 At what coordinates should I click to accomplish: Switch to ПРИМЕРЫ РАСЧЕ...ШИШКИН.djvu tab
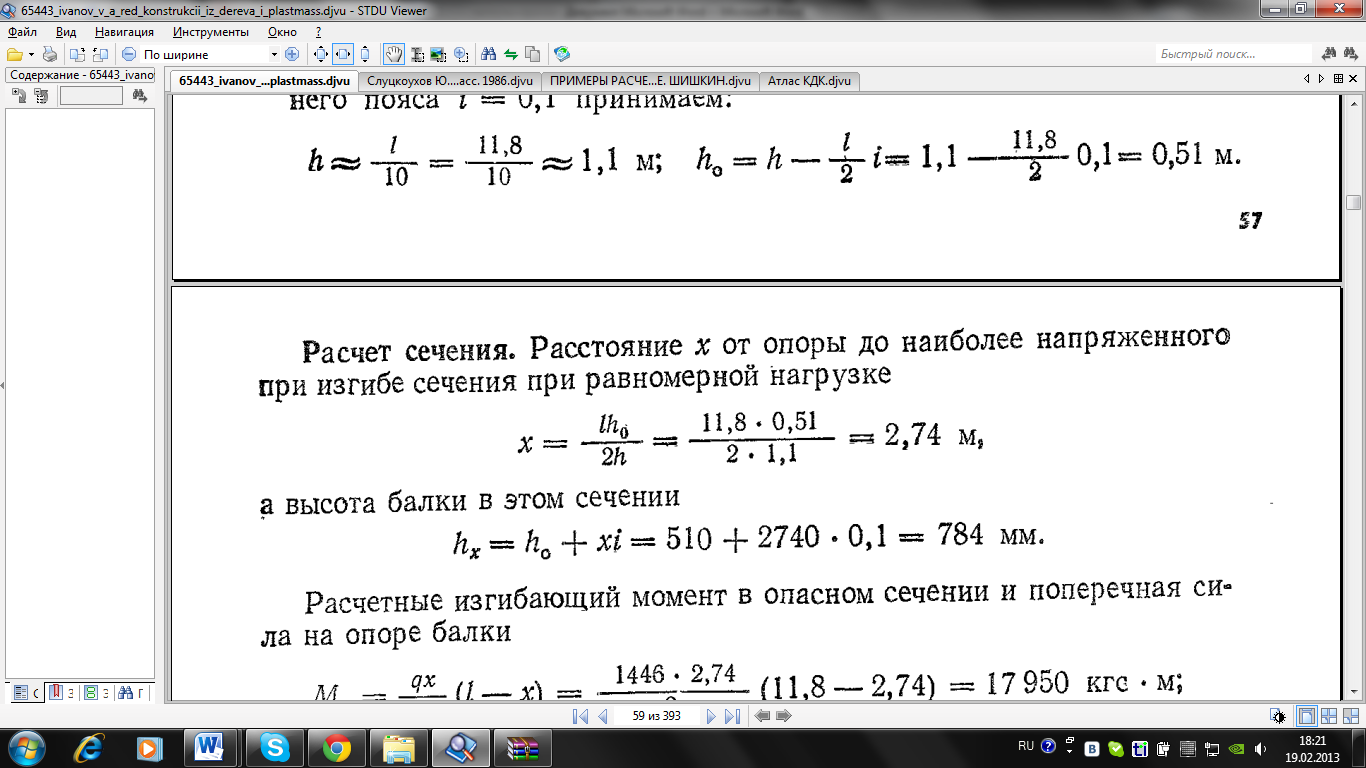[651, 81]
